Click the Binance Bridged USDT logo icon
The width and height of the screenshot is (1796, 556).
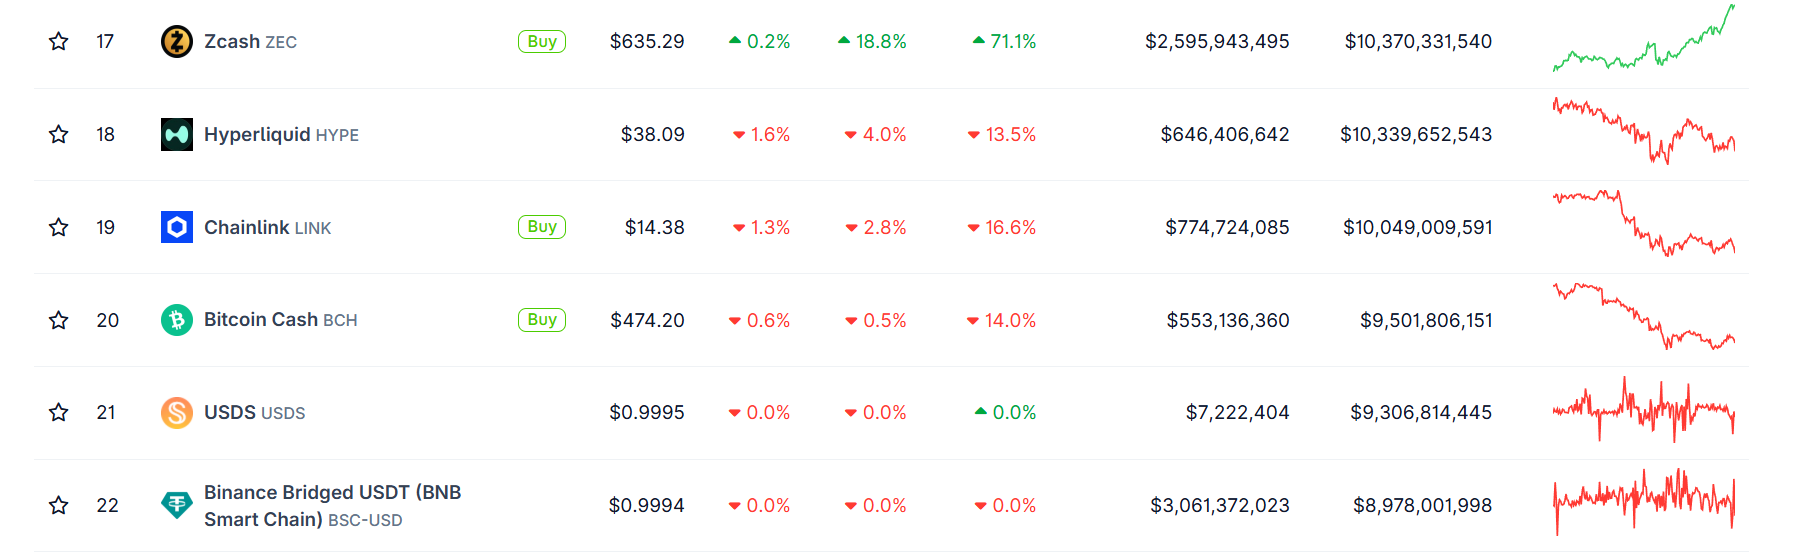point(177,505)
